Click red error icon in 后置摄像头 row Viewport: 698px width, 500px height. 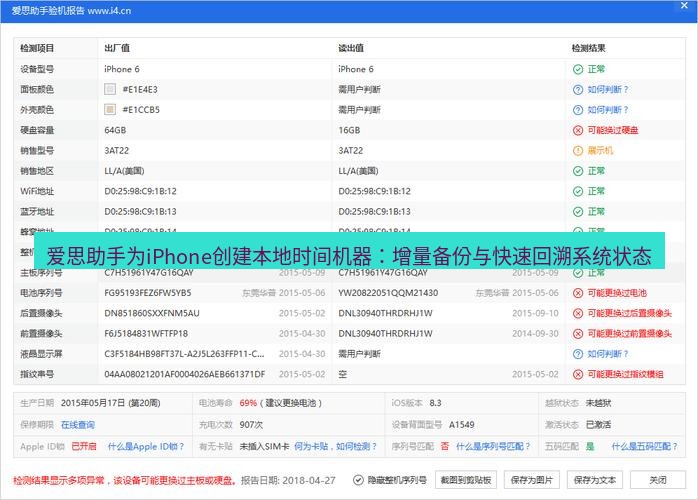pyautogui.click(x=578, y=313)
